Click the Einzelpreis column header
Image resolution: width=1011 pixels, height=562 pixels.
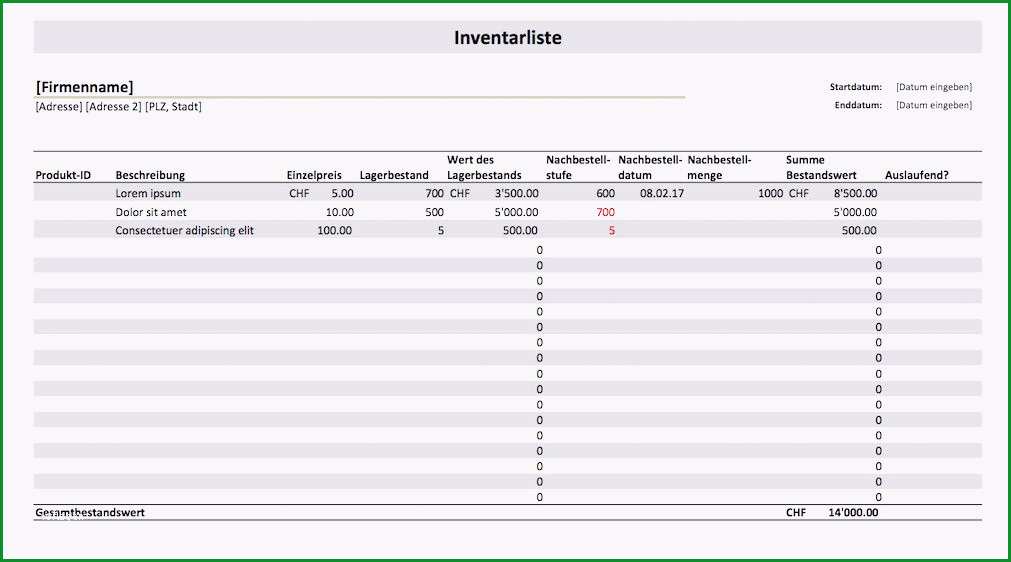[314, 175]
